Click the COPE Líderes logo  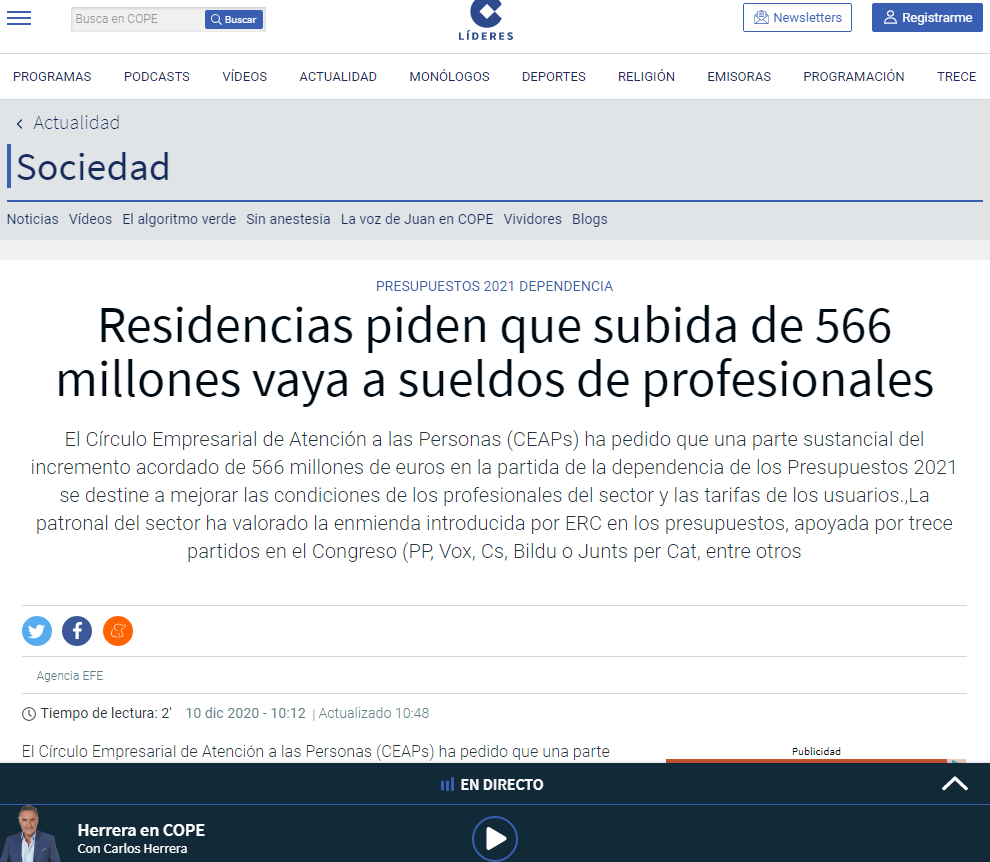click(x=486, y=20)
